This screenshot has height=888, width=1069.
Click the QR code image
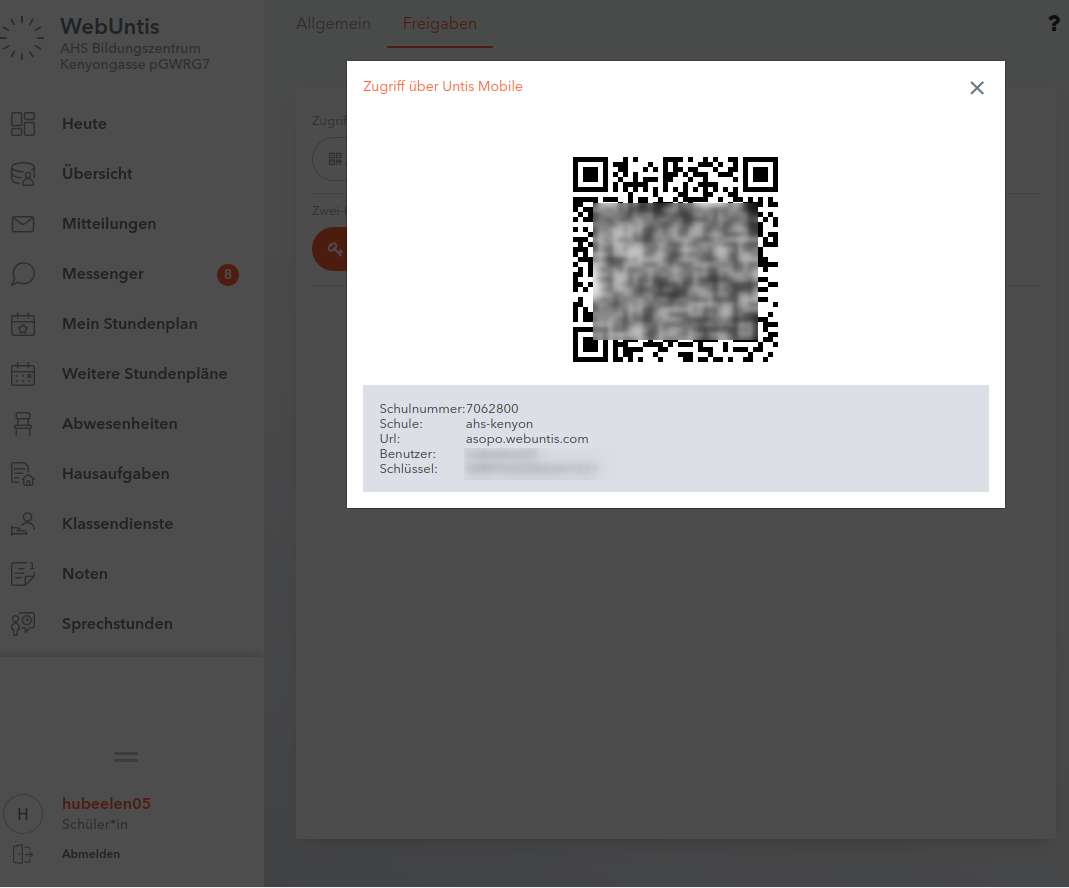click(675, 259)
